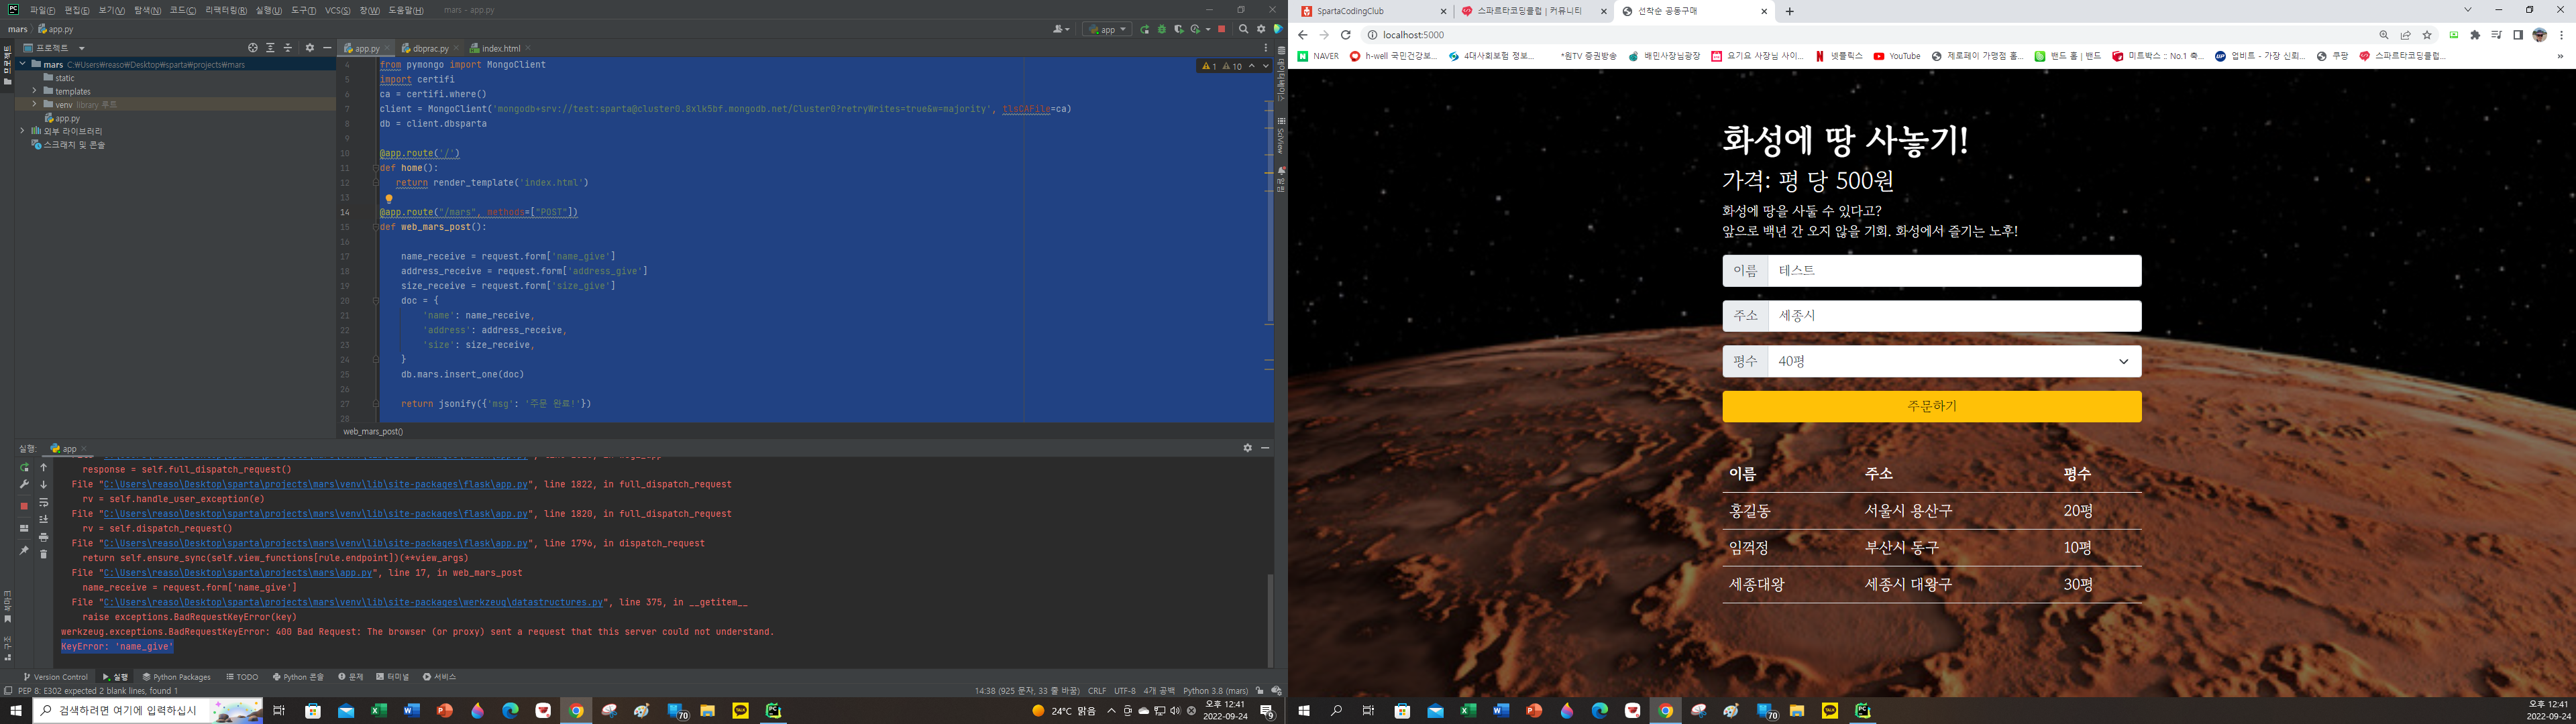Run app with coverage icon
Screen dimensions: 2576x724
[x=1179, y=30]
